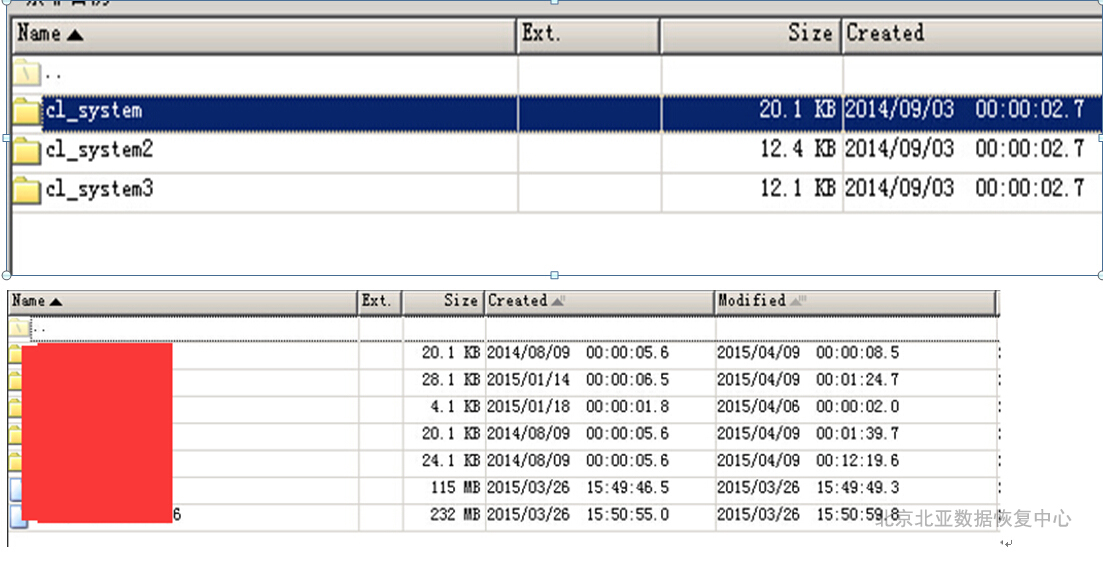Click the sort arrow beside the upper Name header
Screen dimensions: 1103x569
[75, 34]
